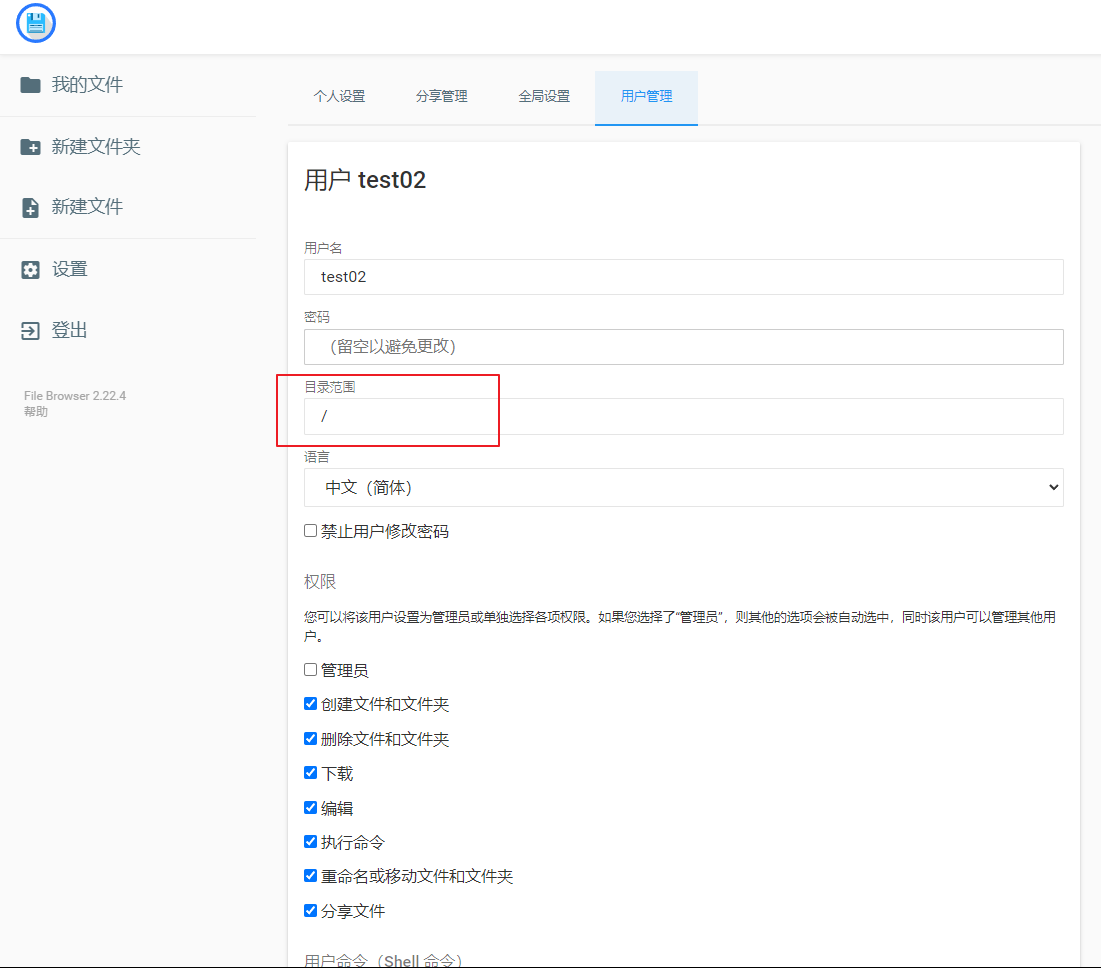Click the dropdown arrow on the language field
1101x968 pixels.
1053,487
